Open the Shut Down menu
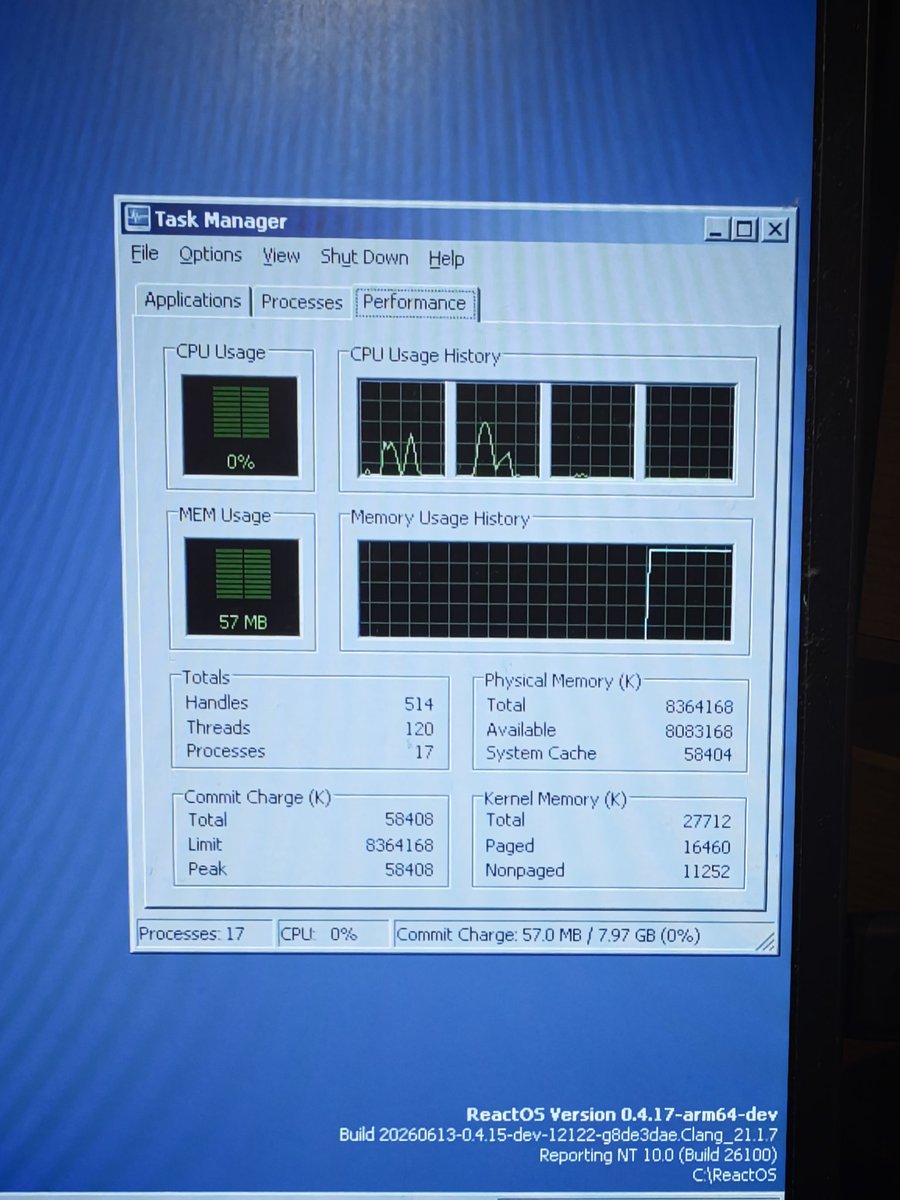The height and width of the screenshot is (1200, 900). 364,258
